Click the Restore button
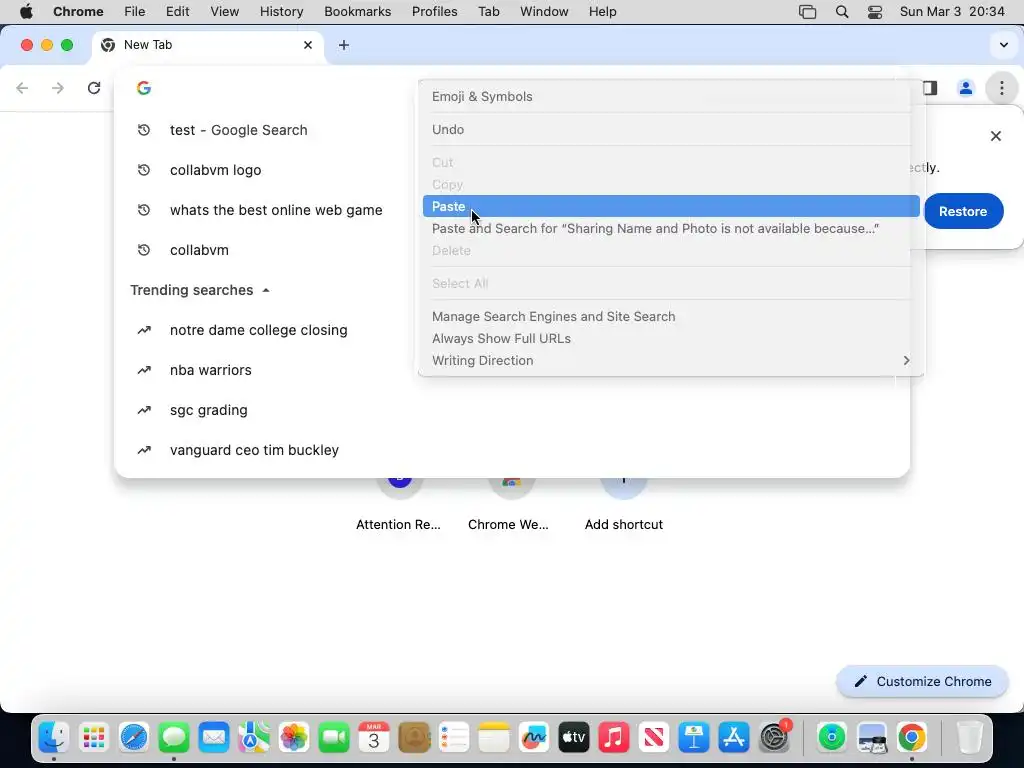 (963, 211)
